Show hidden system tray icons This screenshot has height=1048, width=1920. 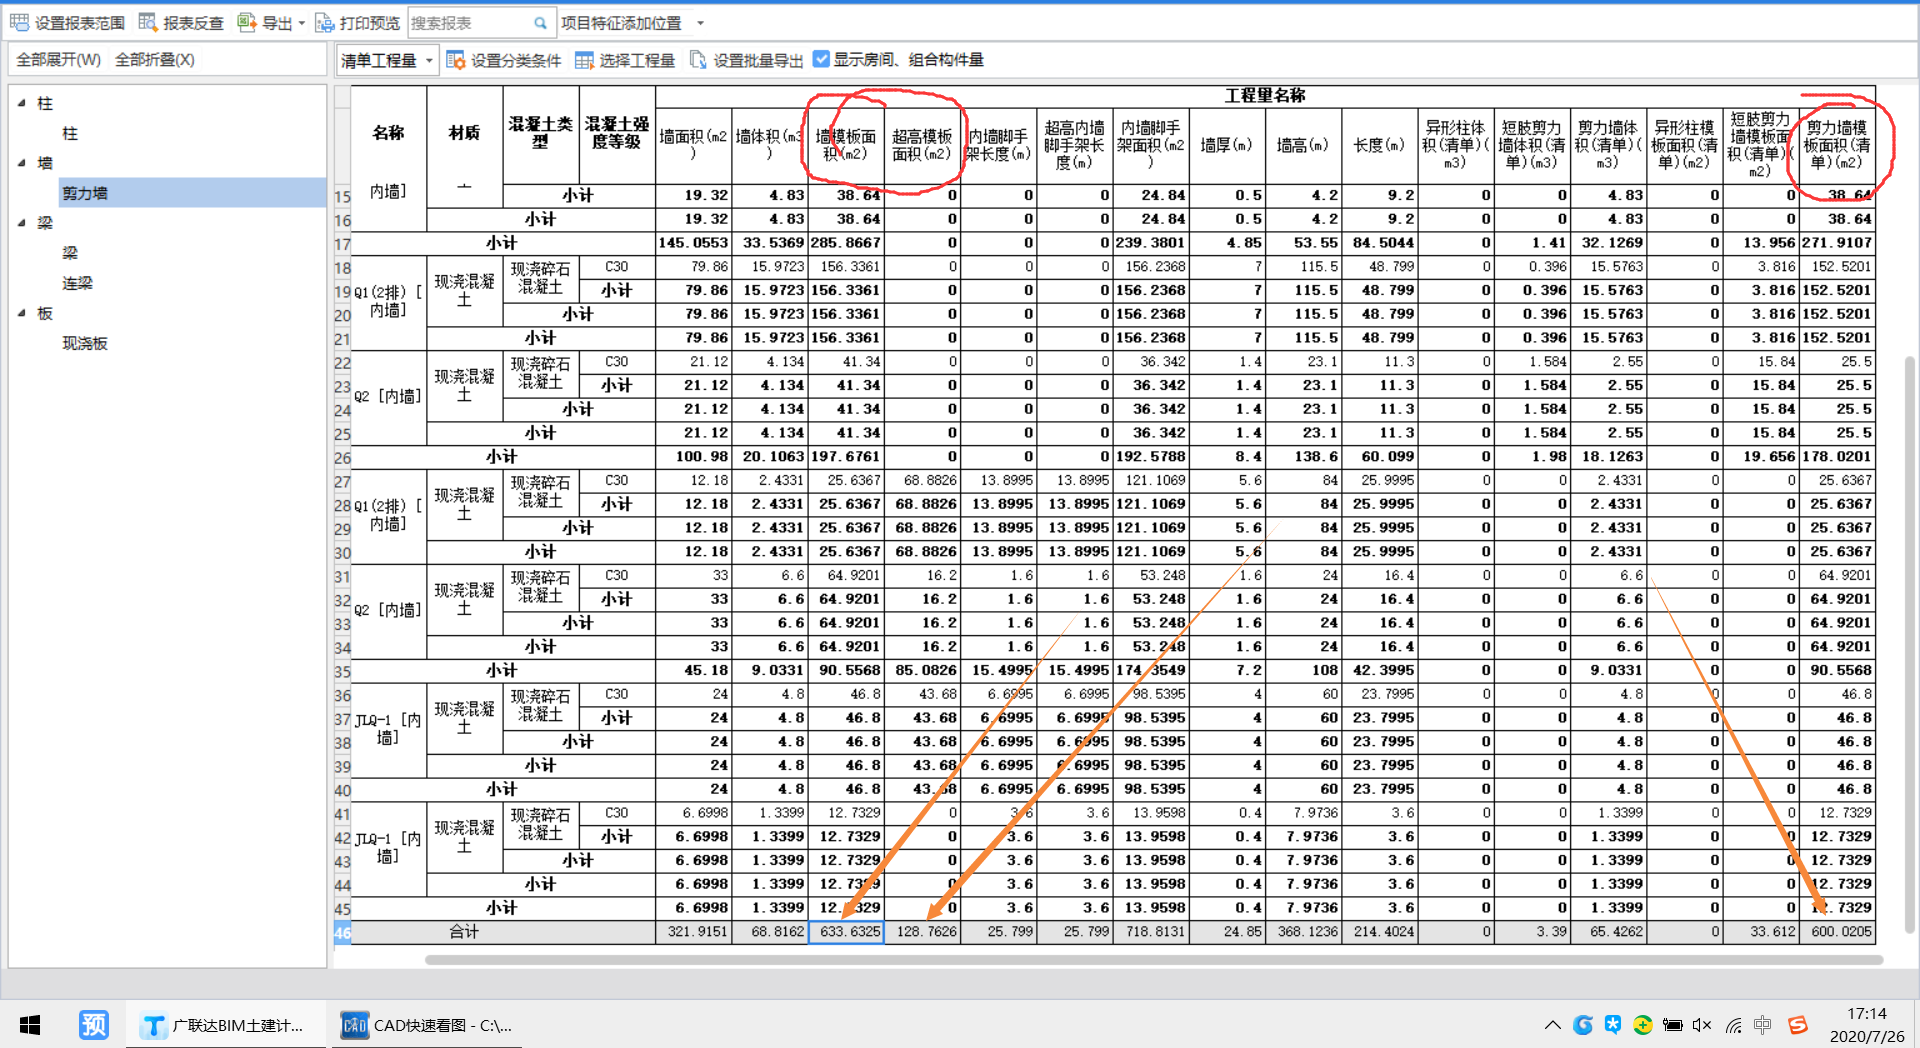[x=1552, y=1025]
